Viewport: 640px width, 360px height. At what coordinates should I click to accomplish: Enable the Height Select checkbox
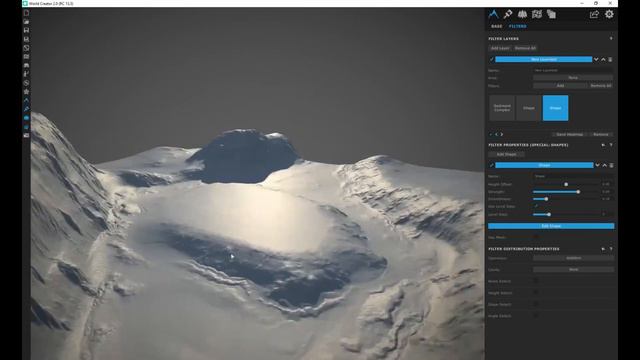536,293
